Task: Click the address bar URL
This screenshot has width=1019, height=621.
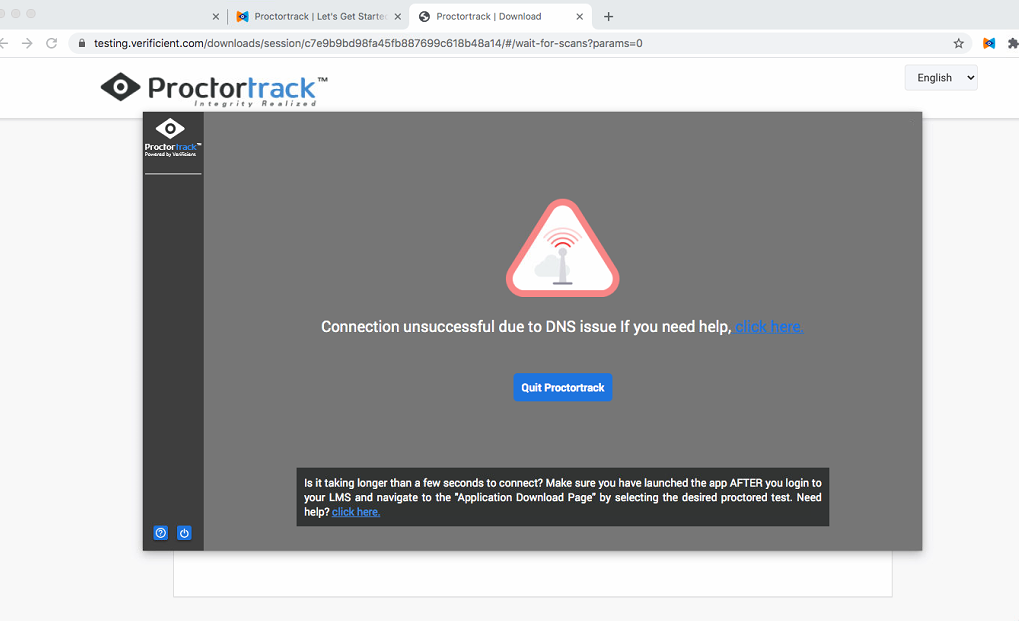Action: pyautogui.click(x=368, y=44)
